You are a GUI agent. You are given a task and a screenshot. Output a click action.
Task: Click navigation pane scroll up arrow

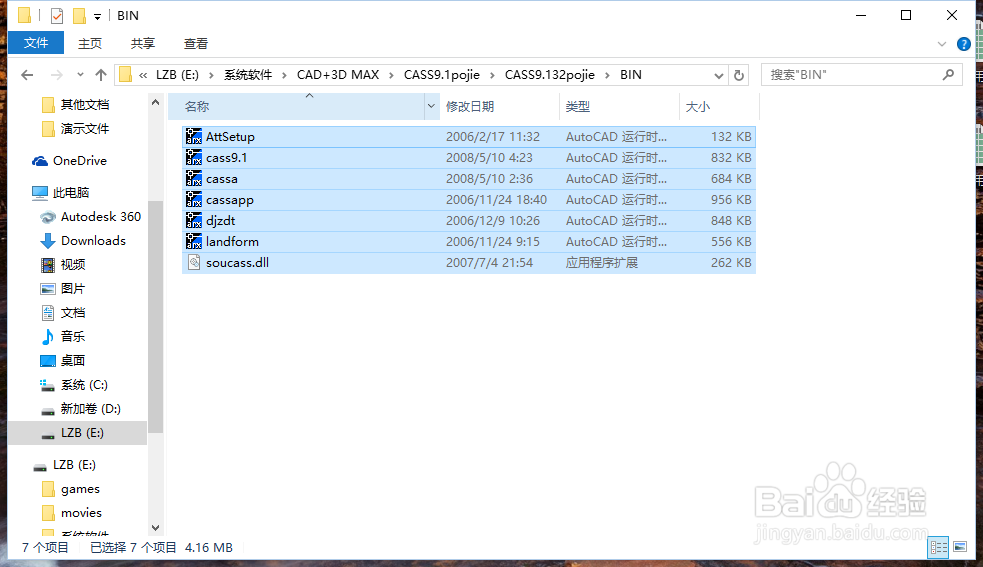[x=155, y=102]
